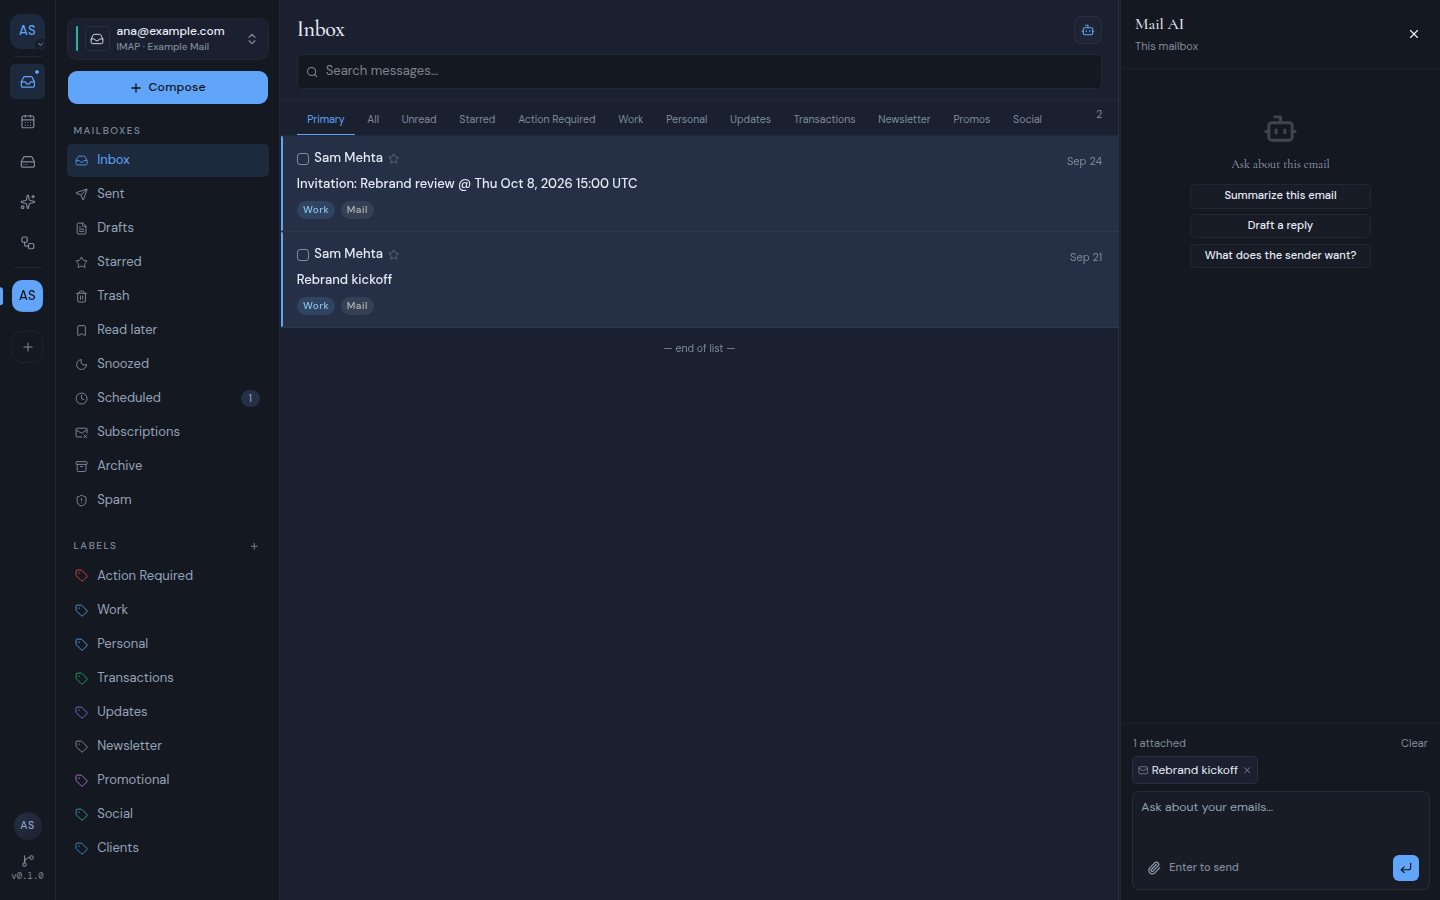Image resolution: width=1440 pixels, height=900 pixels.
Task: Open the Drafts mailbox
Action: coord(168,228)
